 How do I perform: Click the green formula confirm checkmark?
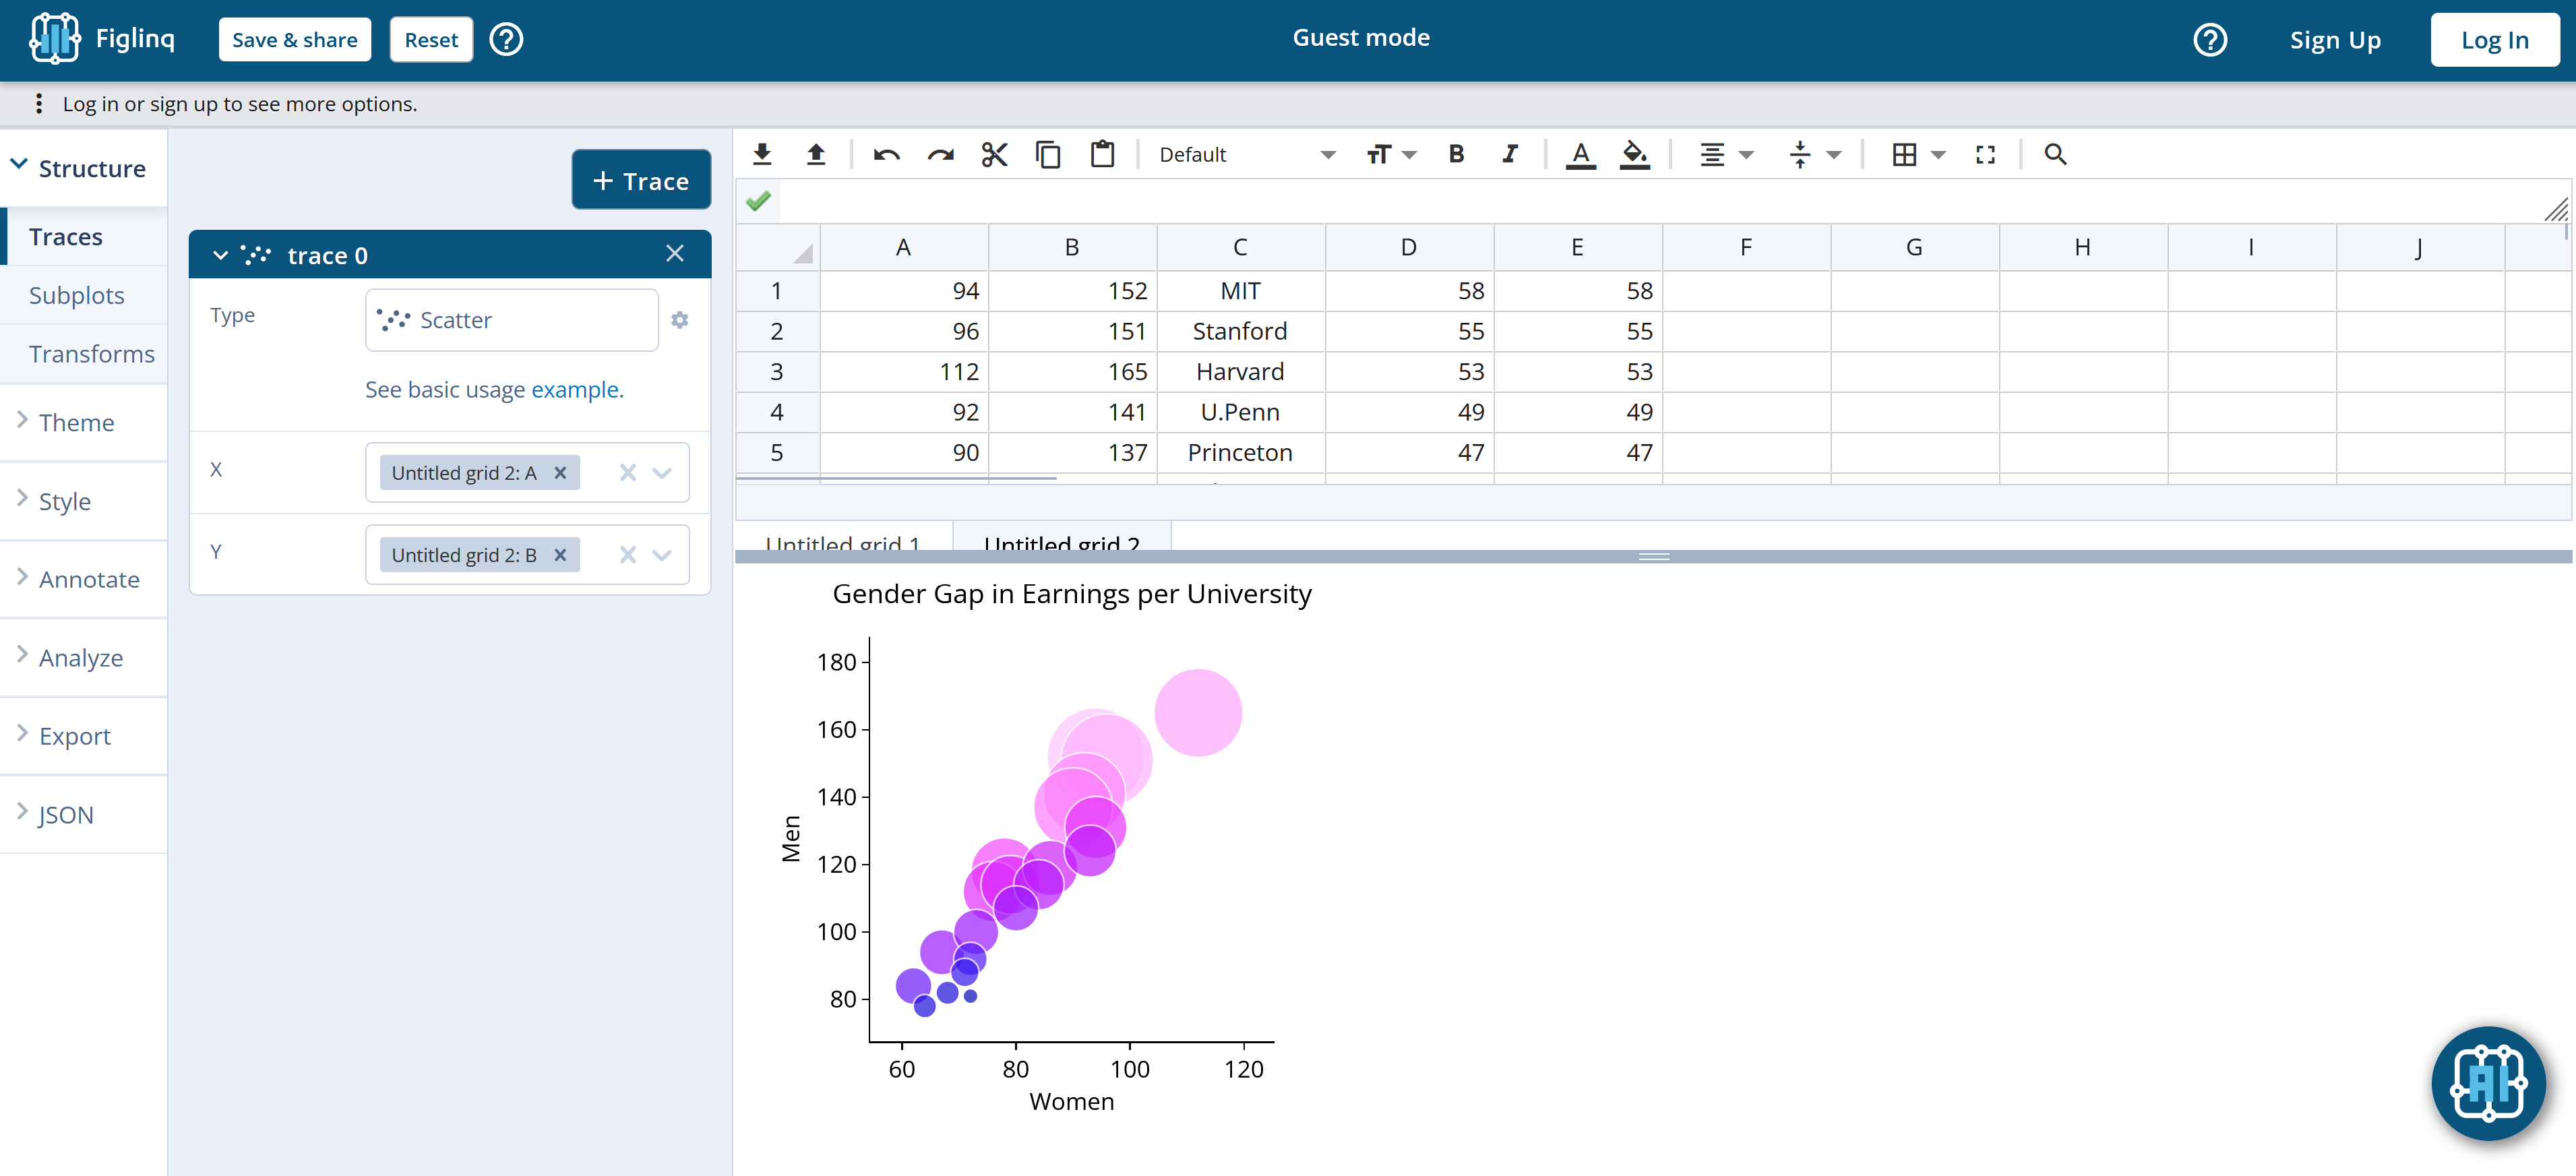tap(758, 201)
